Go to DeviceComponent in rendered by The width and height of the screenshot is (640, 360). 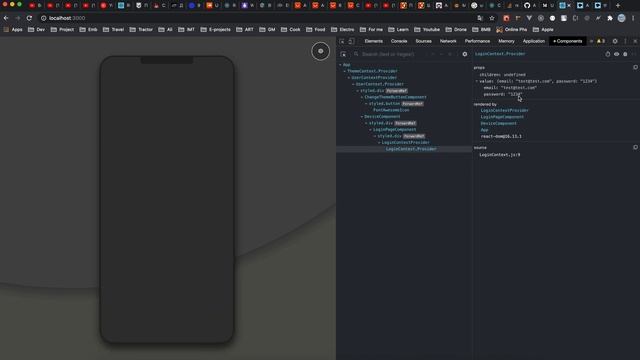pos(498,123)
